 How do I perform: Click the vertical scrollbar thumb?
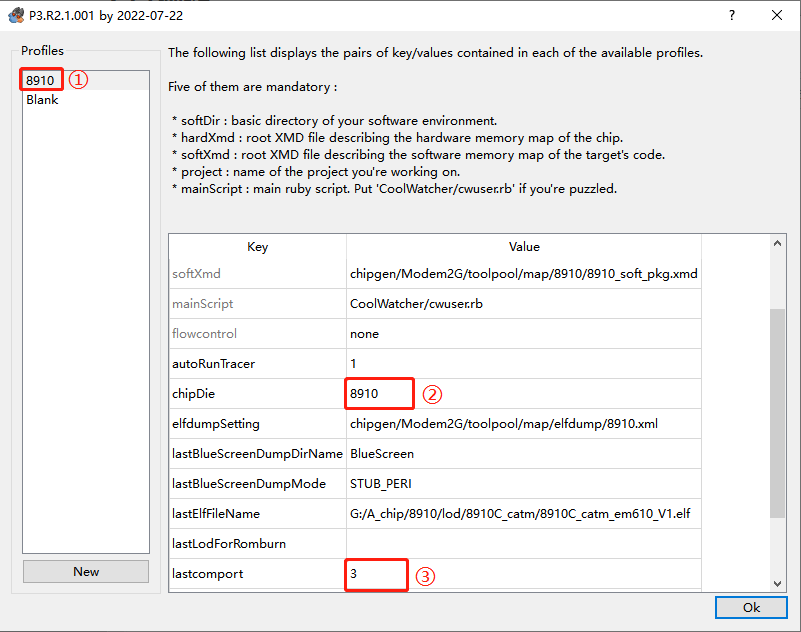(x=778, y=413)
